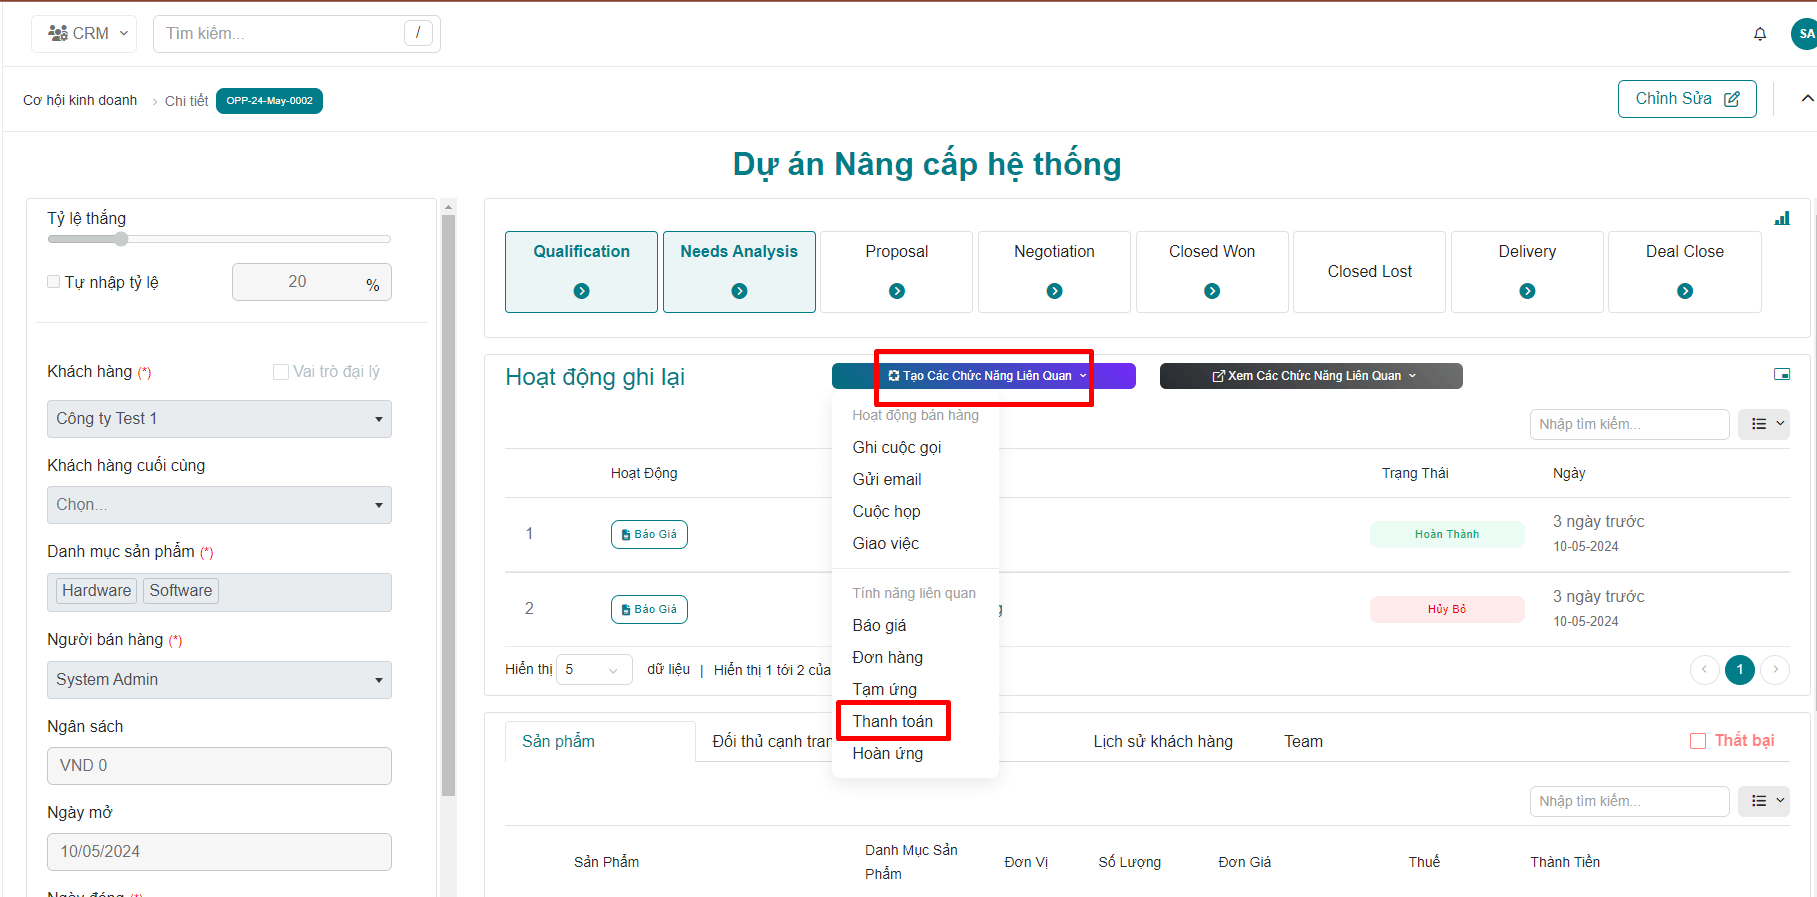Screen dimensions: 1817x897
Task: Click the notification bell icon
Action: click(1760, 34)
